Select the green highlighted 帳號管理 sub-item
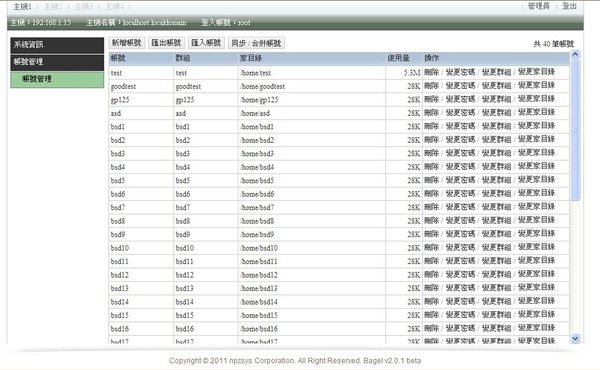 coord(57,79)
